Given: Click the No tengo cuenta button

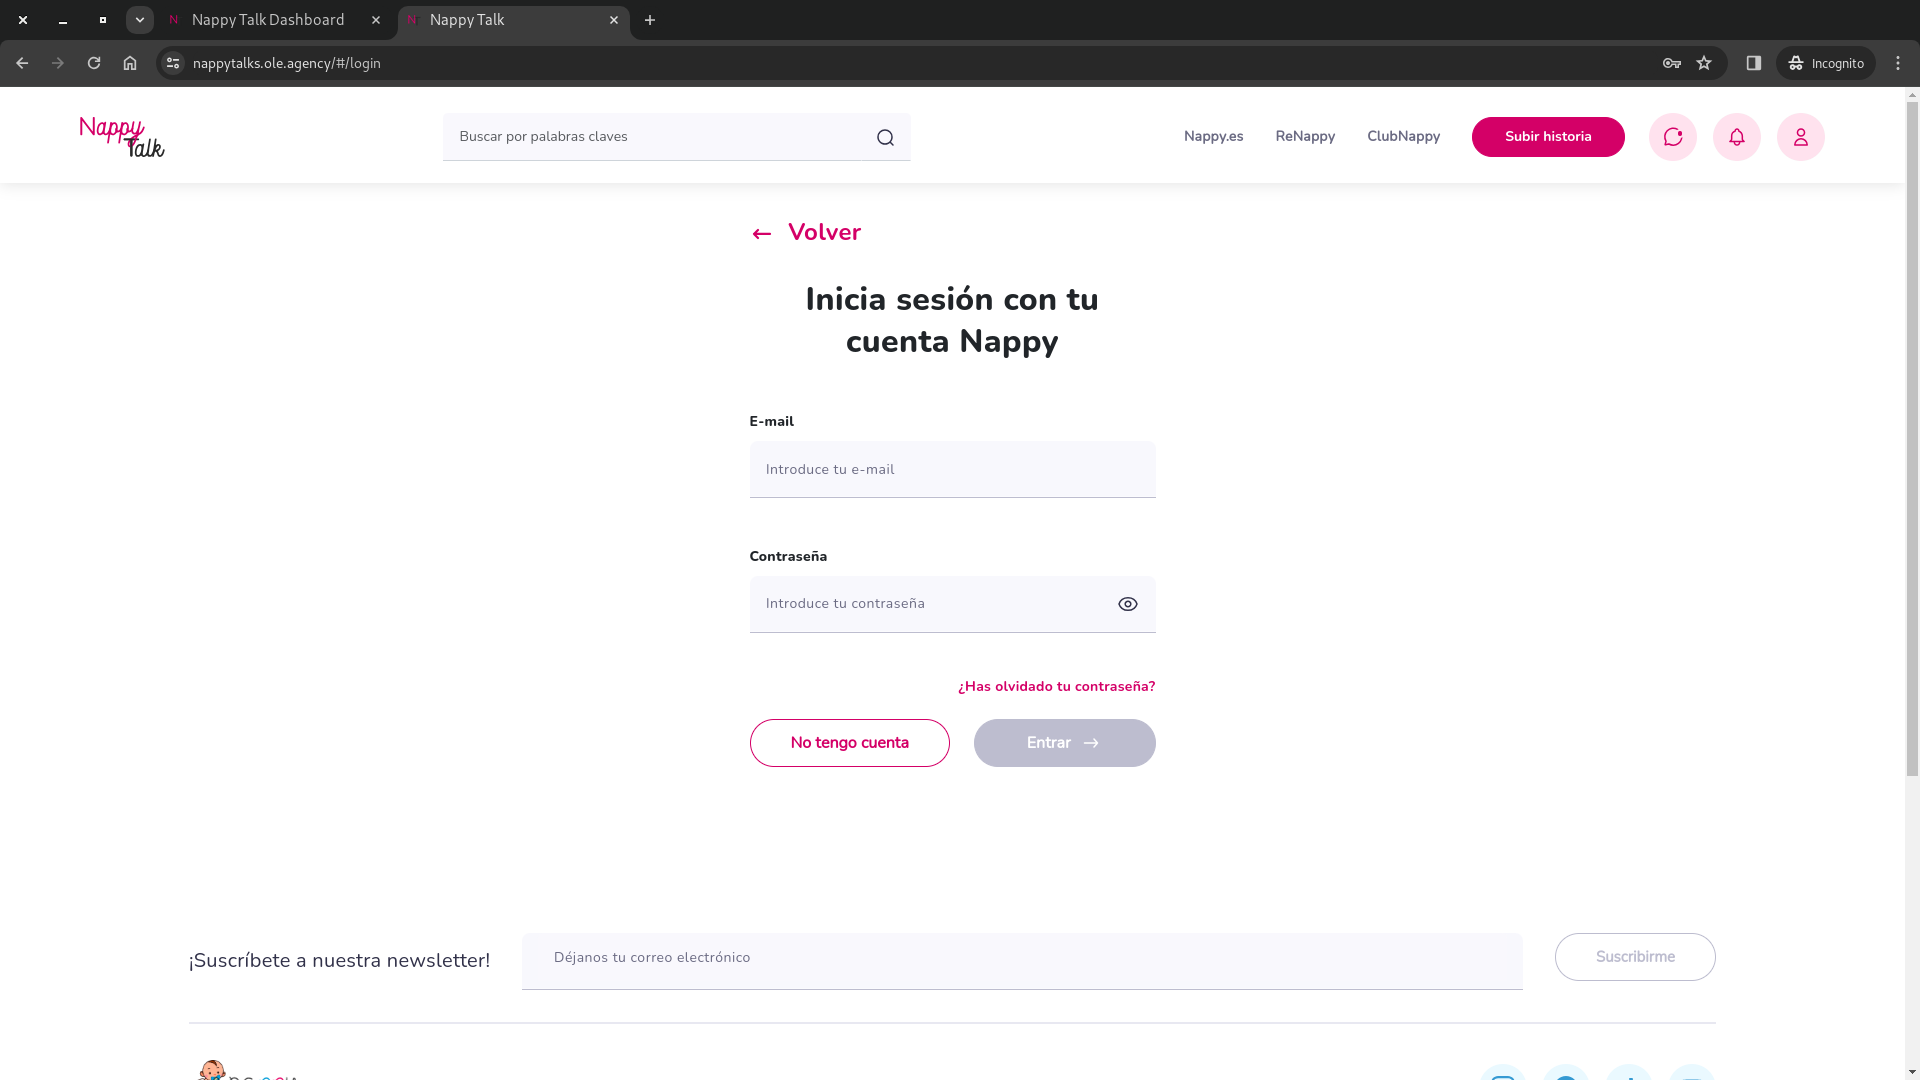Looking at the screenshot, I should point(849,743).
